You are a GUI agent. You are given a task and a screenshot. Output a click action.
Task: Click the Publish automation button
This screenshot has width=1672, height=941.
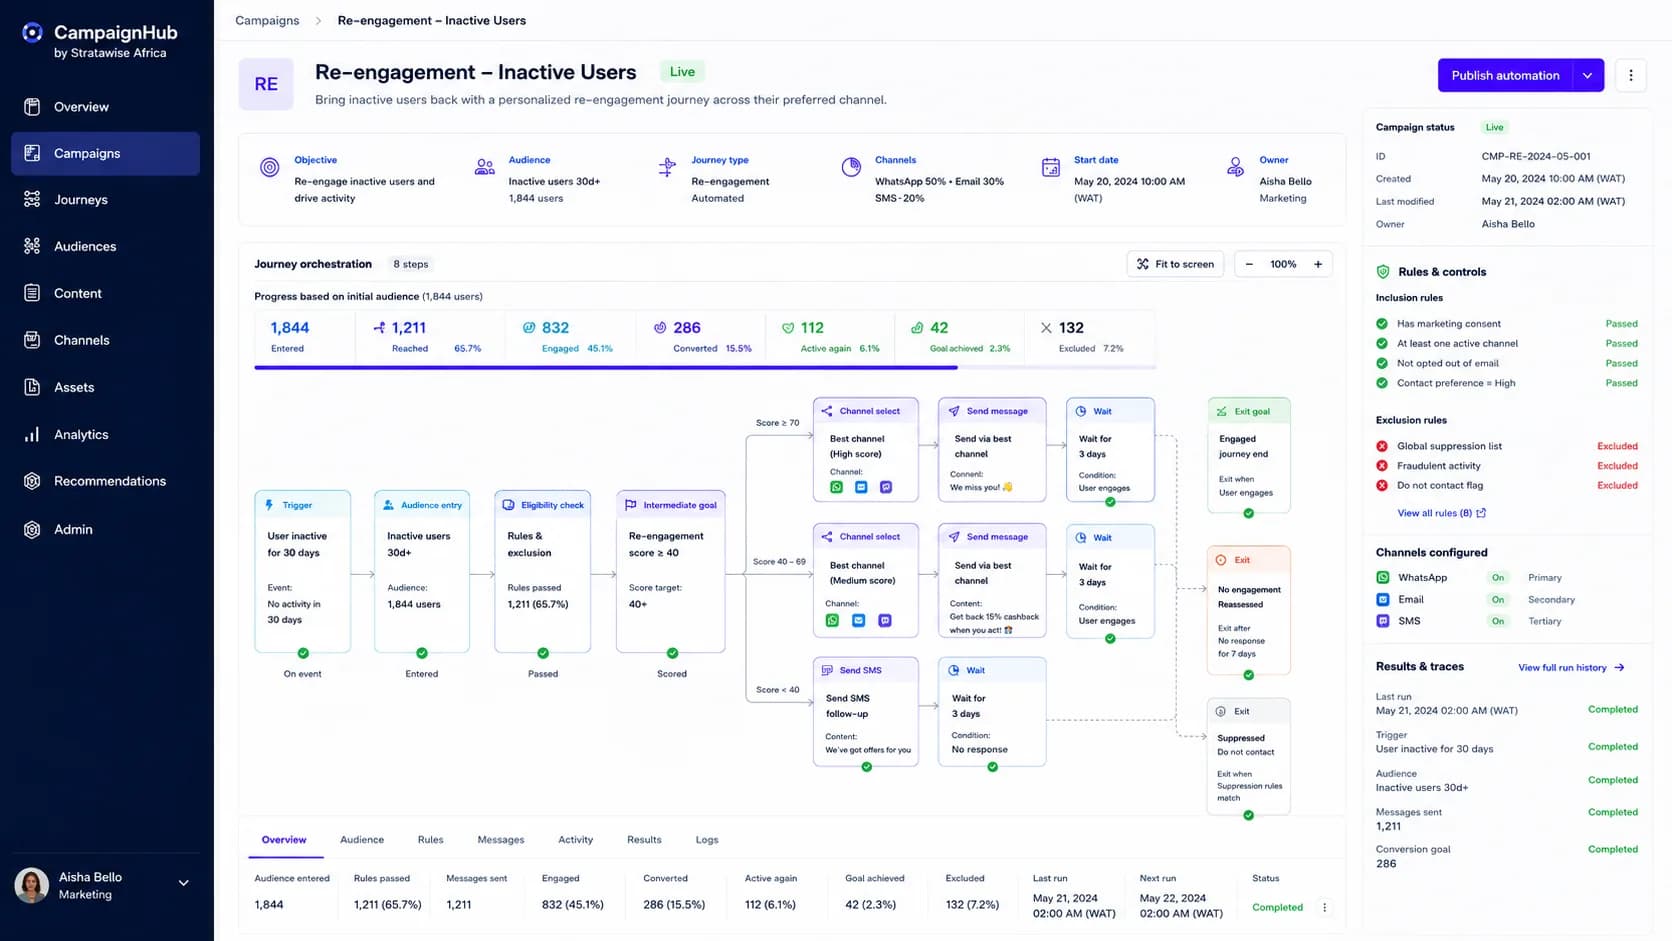tap(1505, 75)
